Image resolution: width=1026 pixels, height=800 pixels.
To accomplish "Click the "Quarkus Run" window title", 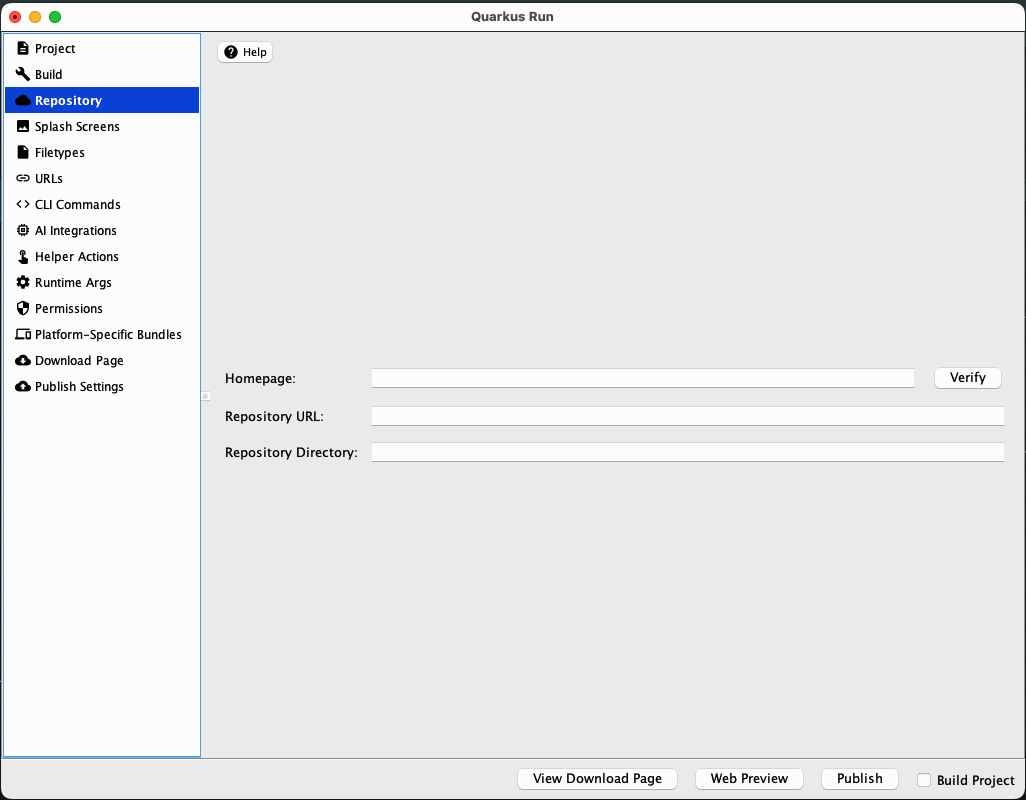I will click(512, 17).
